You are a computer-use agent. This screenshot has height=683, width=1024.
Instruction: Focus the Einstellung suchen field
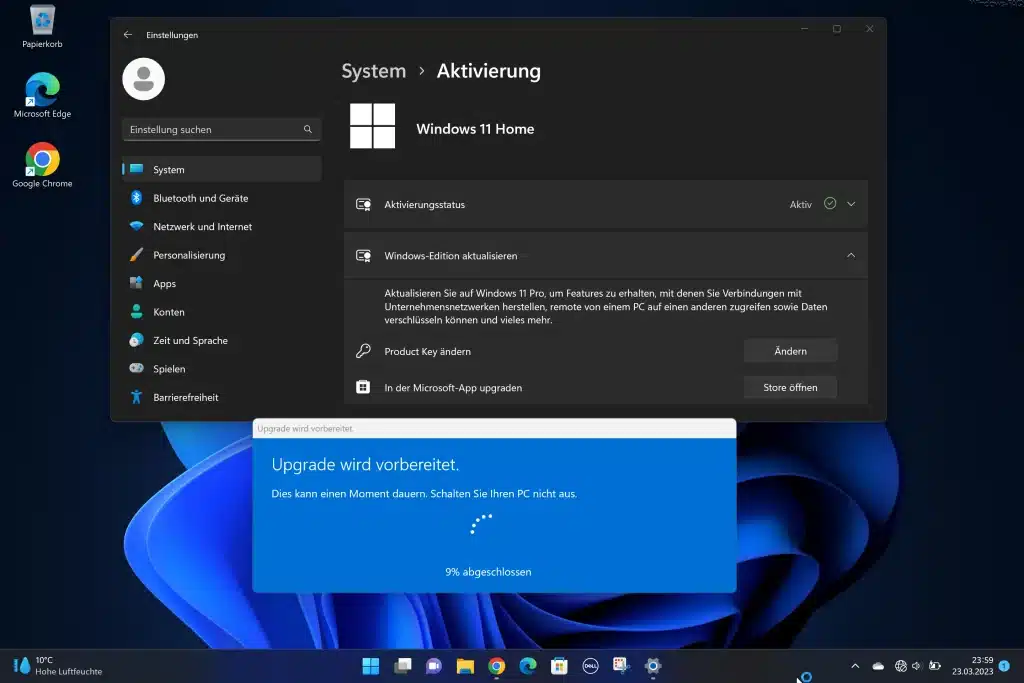pyautogui.click(x=221, y=129)
